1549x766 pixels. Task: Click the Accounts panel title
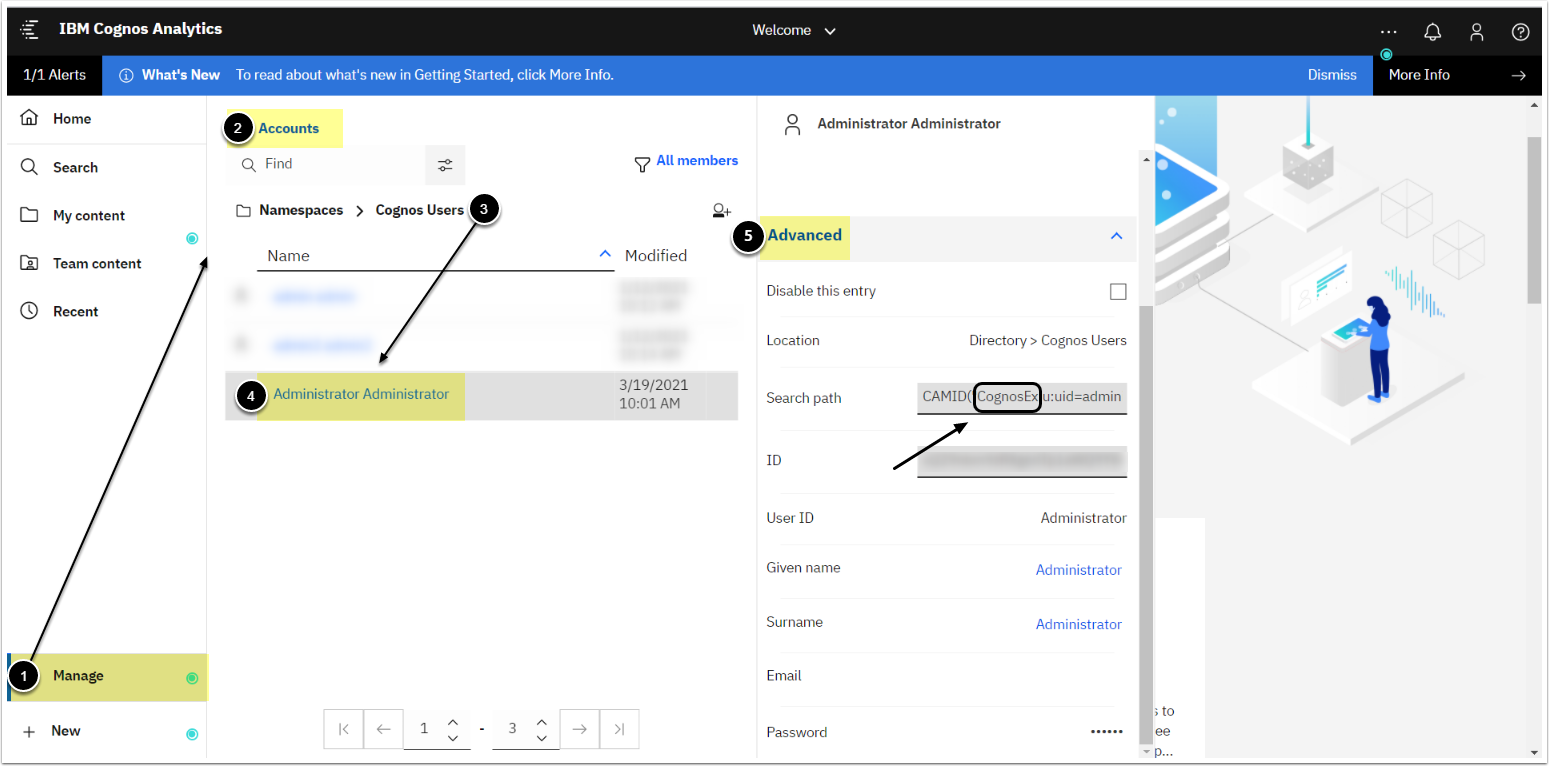pyautogui.click(x=289, y=128)
